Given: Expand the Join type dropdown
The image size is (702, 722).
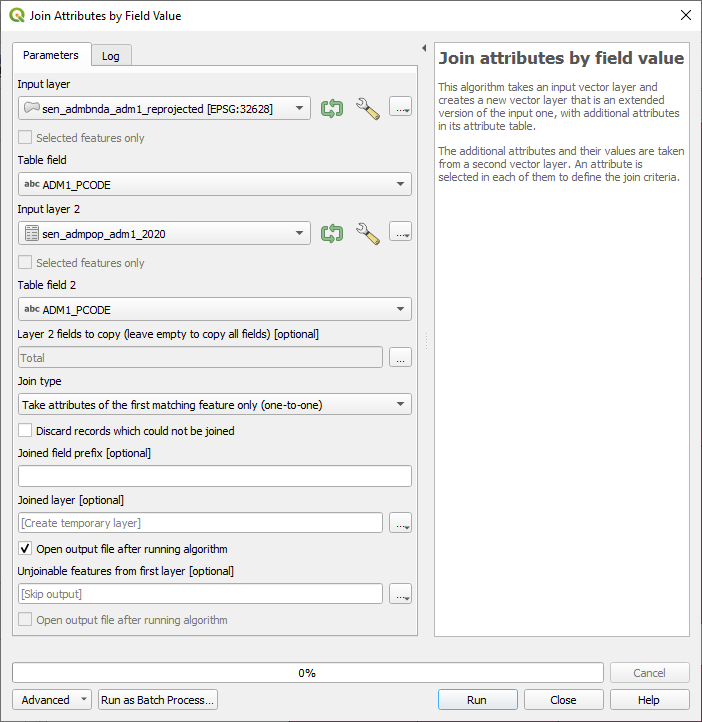Looking at the screenshot, I should [x=214, y=405].
